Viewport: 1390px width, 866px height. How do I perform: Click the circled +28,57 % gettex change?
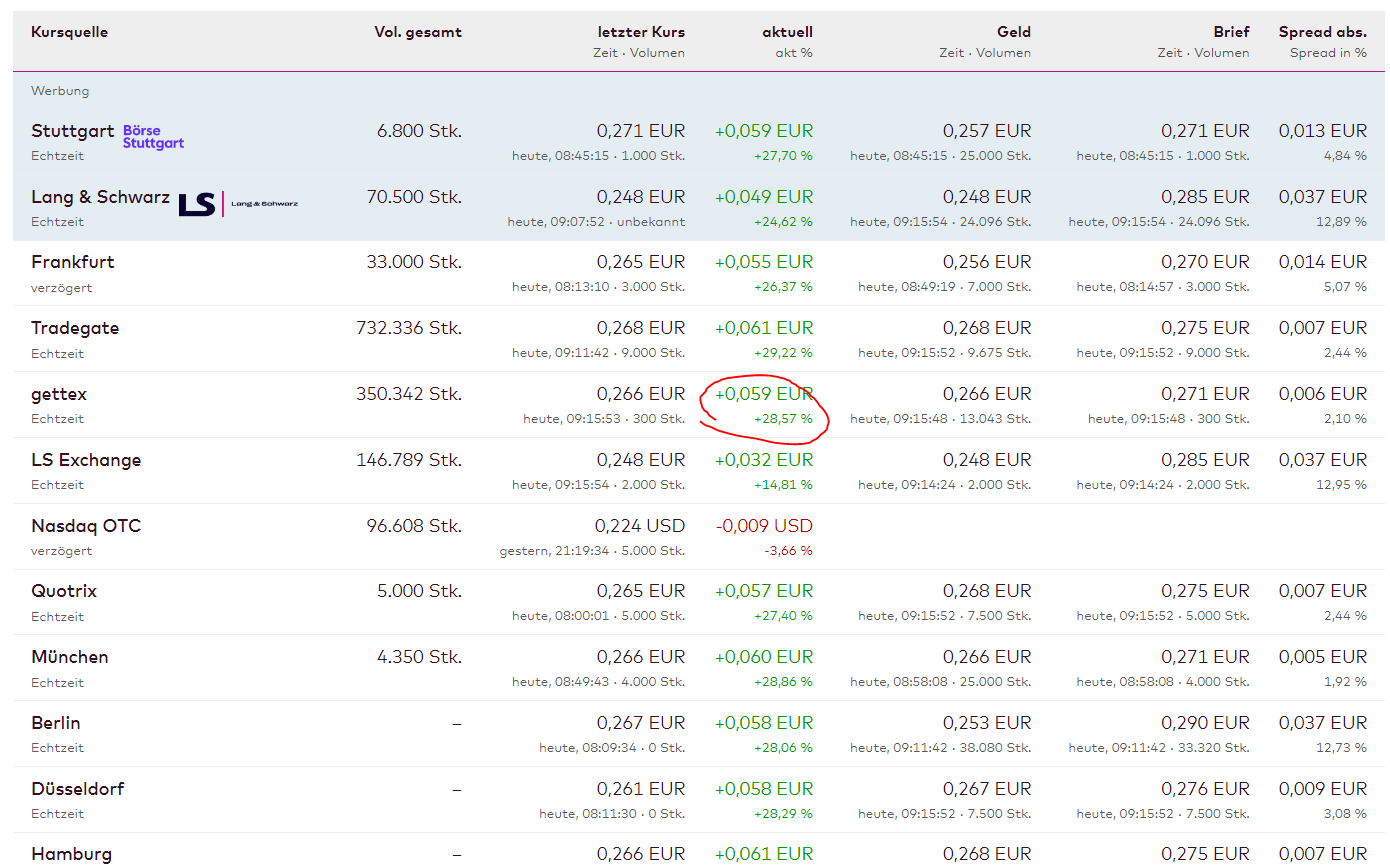(x=784, y=419)
